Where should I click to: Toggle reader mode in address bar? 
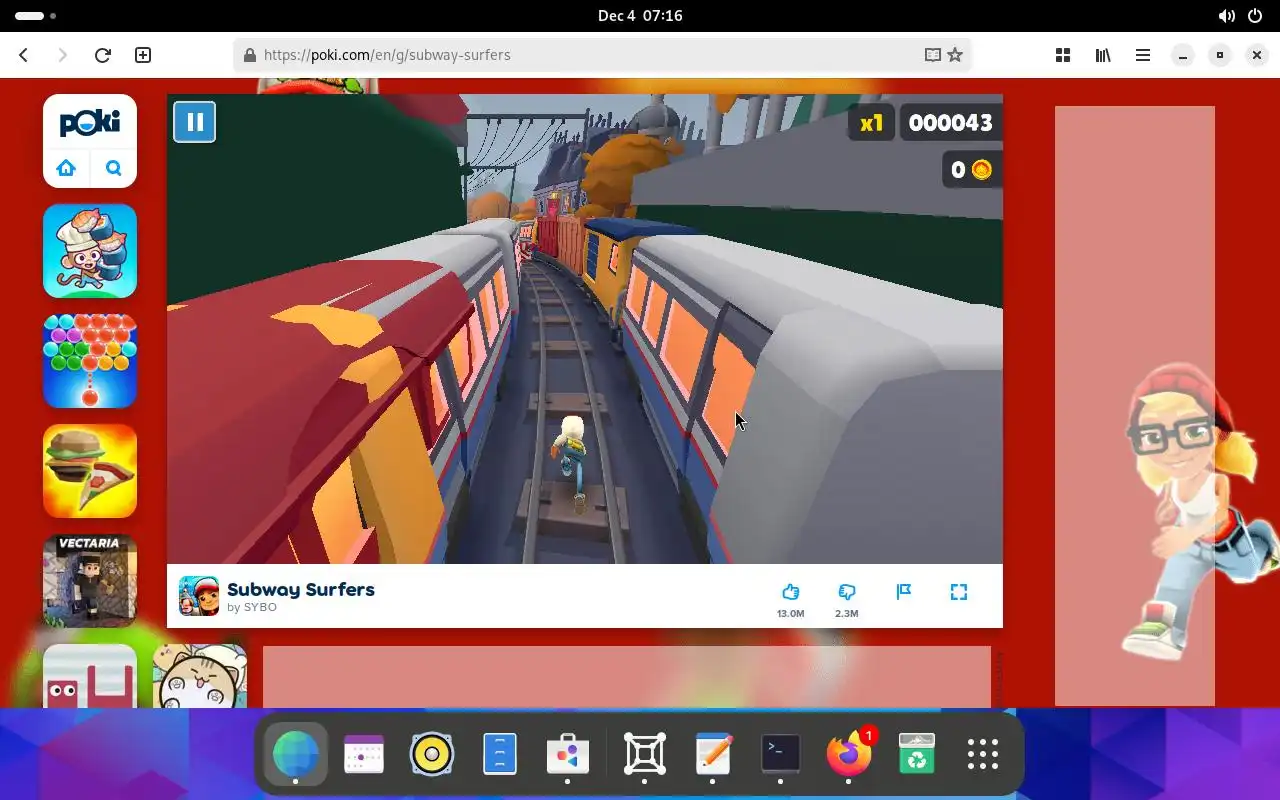click(x=932, y=55)
